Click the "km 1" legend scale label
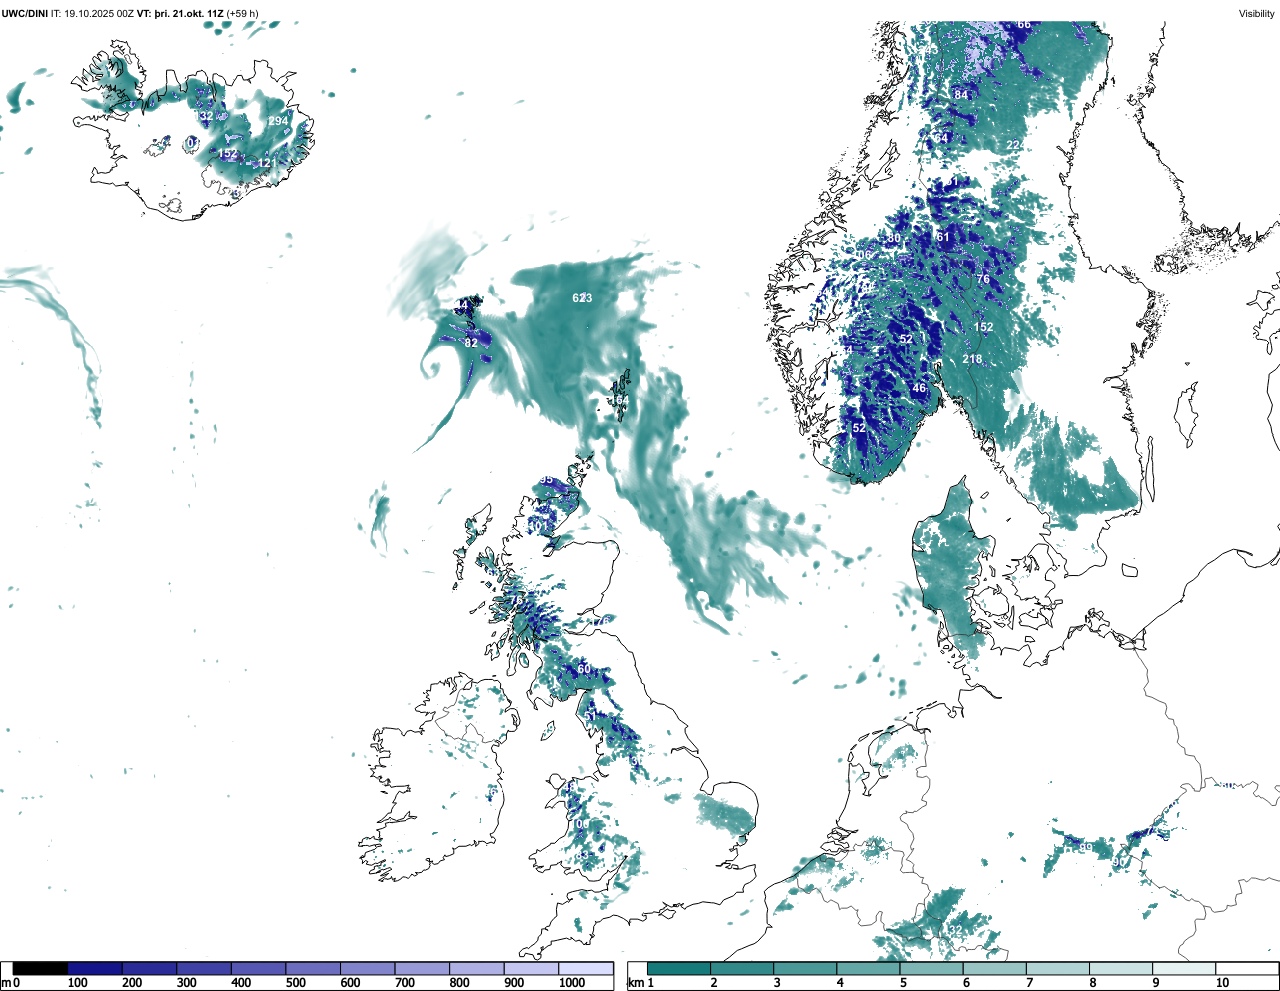This screenshot has width=1280, height=991. 641,983
